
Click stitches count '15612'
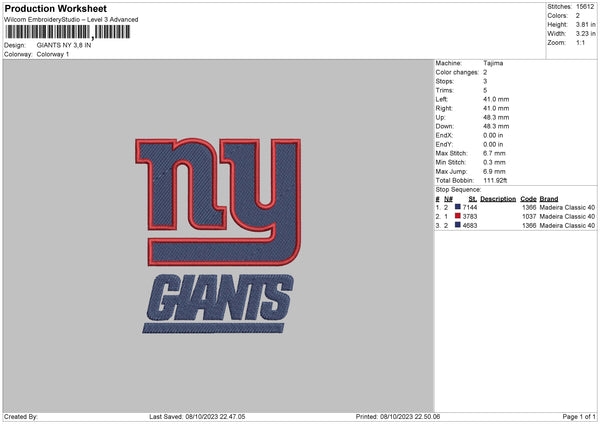coord(585,7)
